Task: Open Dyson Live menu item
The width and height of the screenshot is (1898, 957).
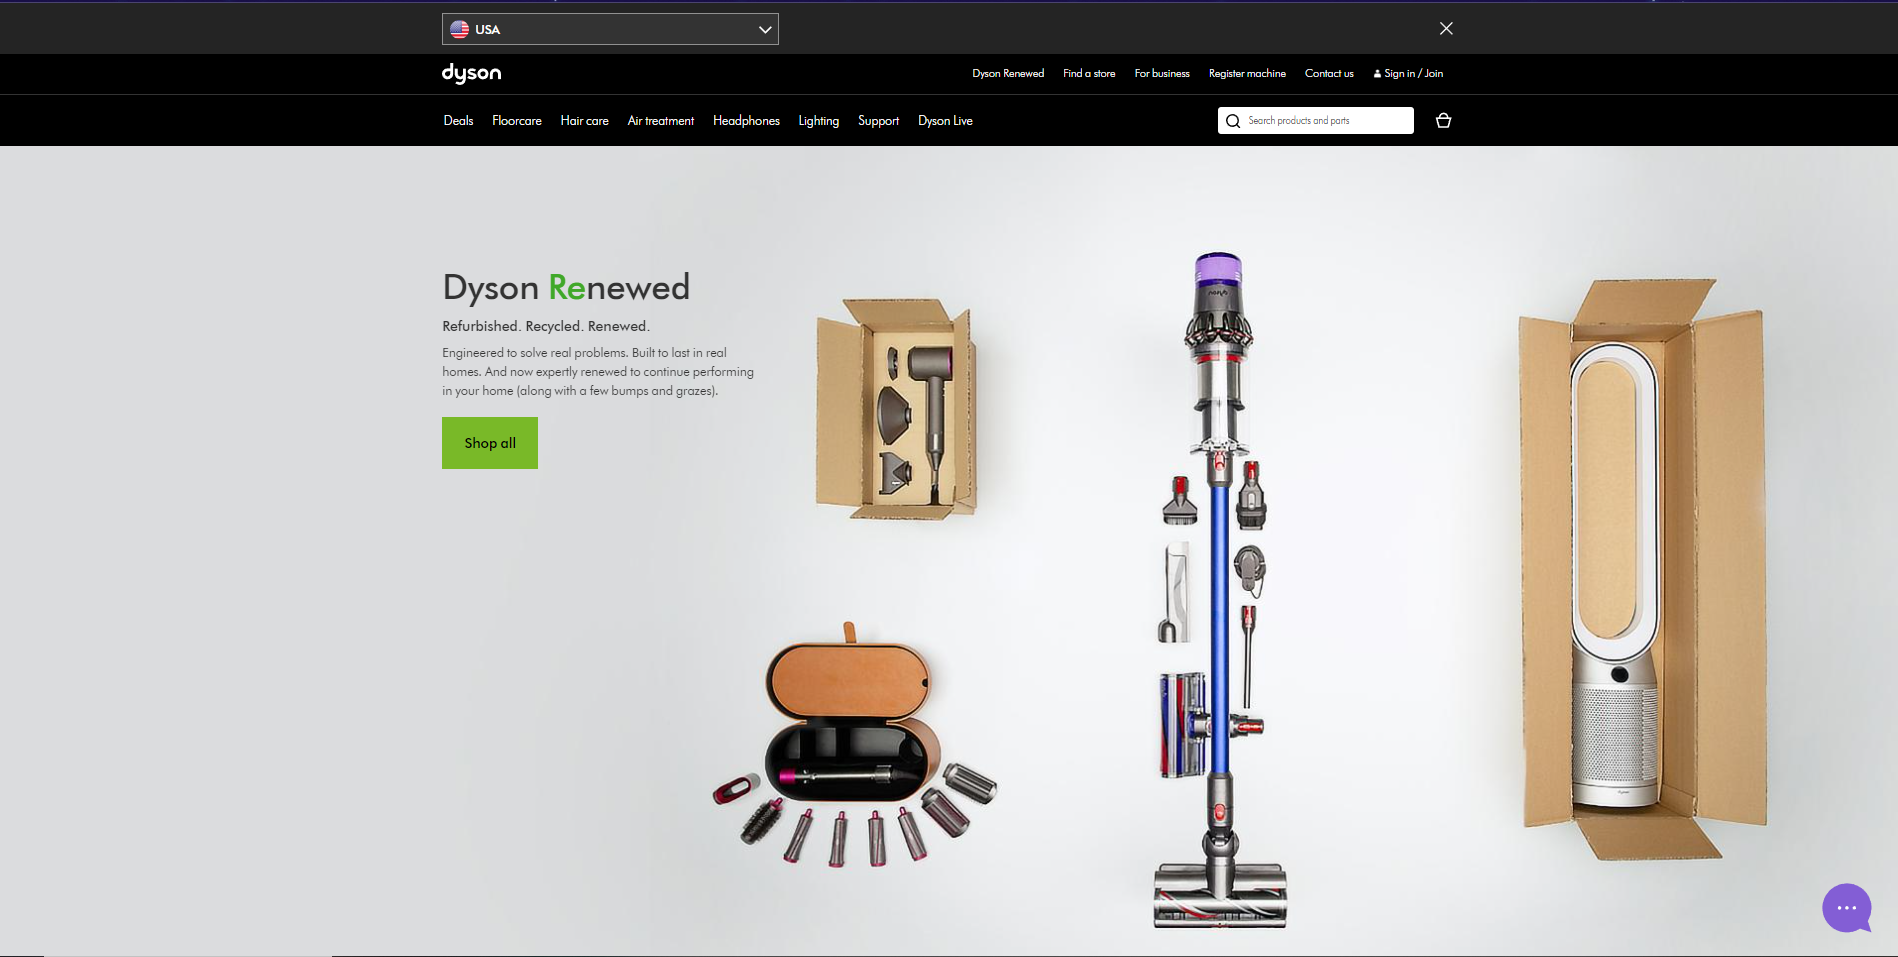Action: [945, 121]
